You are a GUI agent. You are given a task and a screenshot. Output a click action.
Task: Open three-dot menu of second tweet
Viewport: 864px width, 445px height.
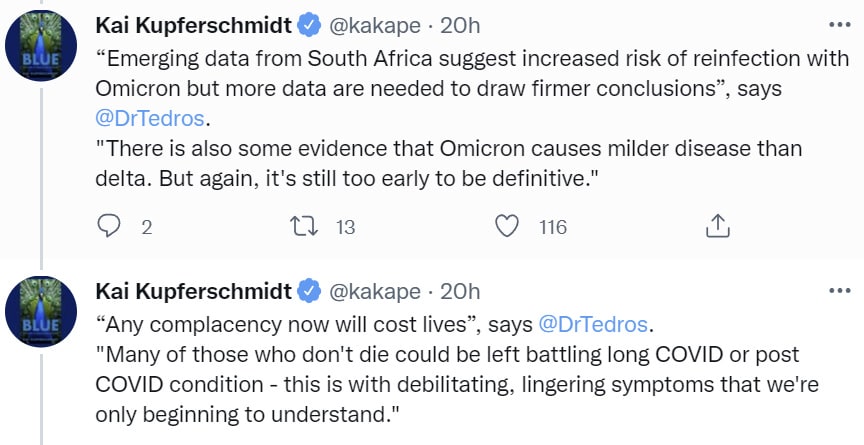point(840,291)
